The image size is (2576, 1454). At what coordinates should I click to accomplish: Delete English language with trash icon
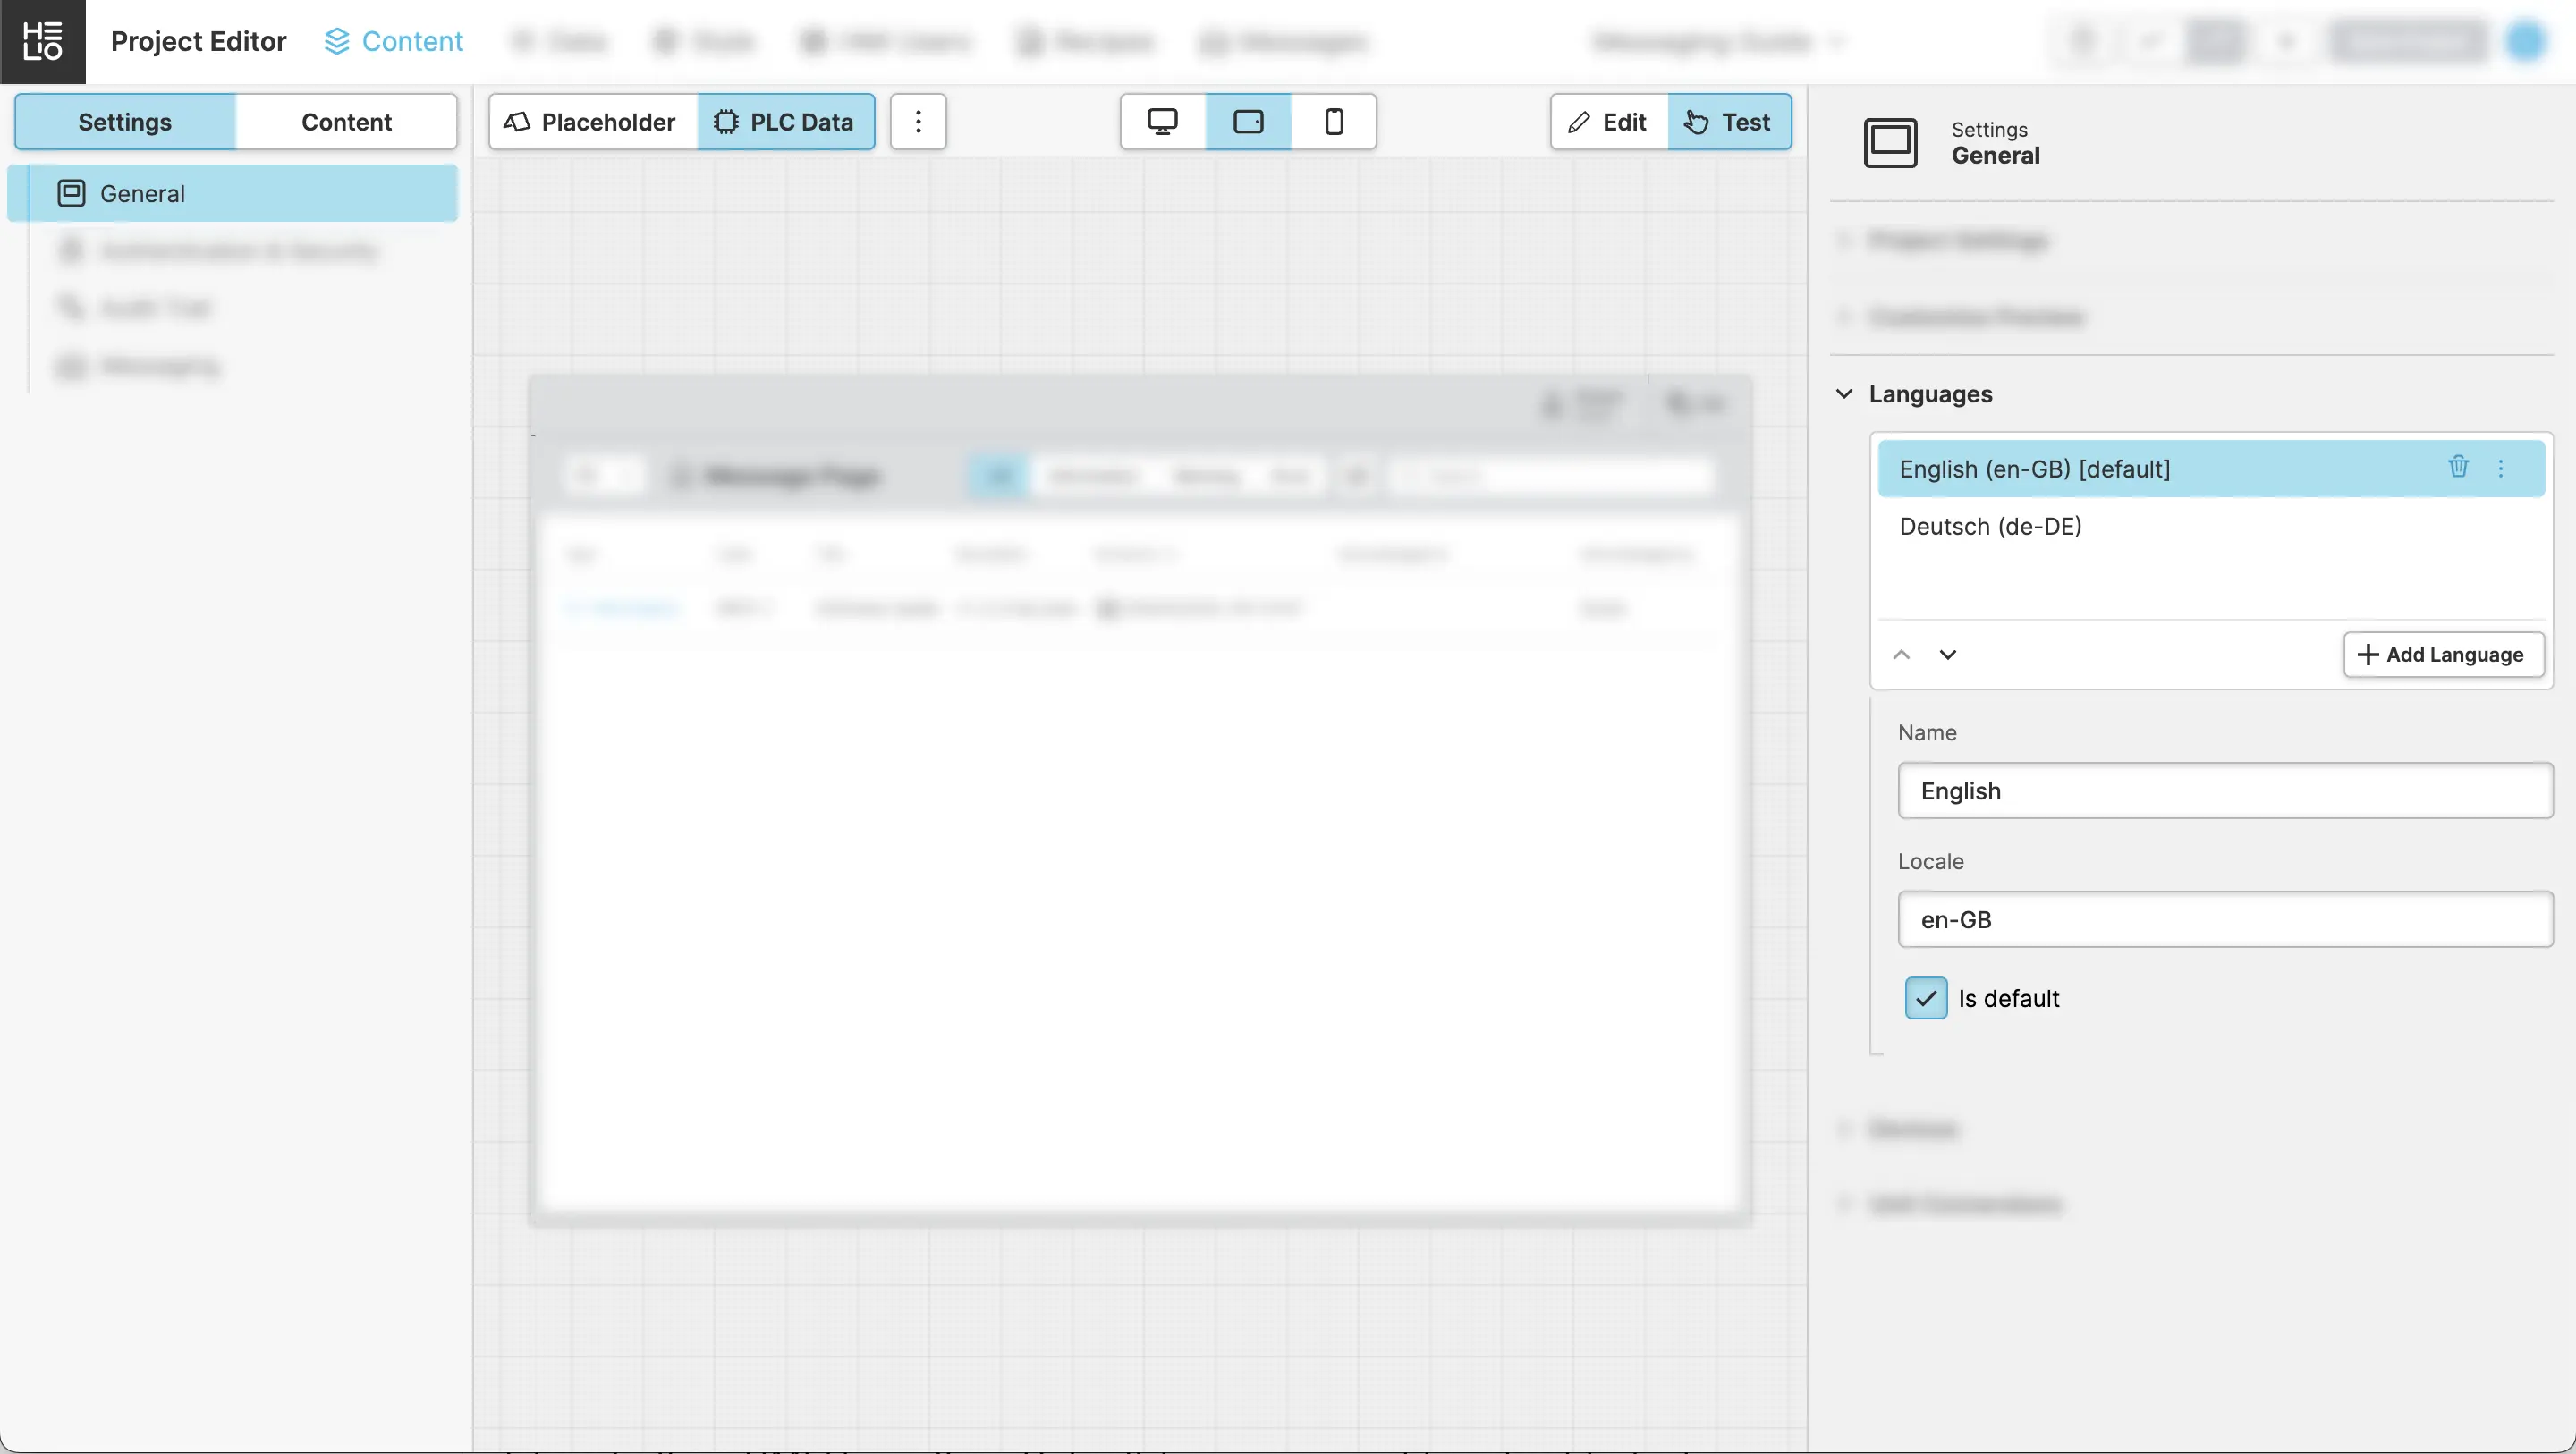pos(2458,467)
